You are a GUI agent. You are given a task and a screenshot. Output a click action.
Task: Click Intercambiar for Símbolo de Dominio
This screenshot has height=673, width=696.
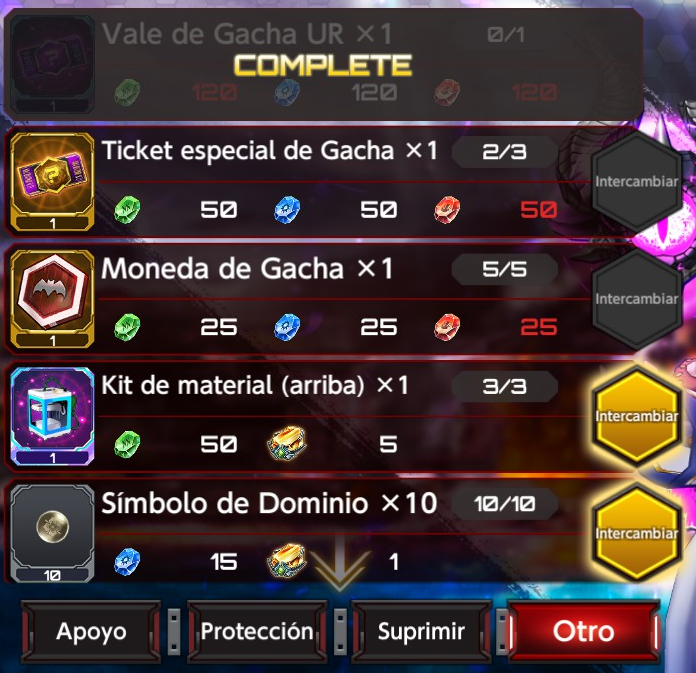tap(637, 533)
